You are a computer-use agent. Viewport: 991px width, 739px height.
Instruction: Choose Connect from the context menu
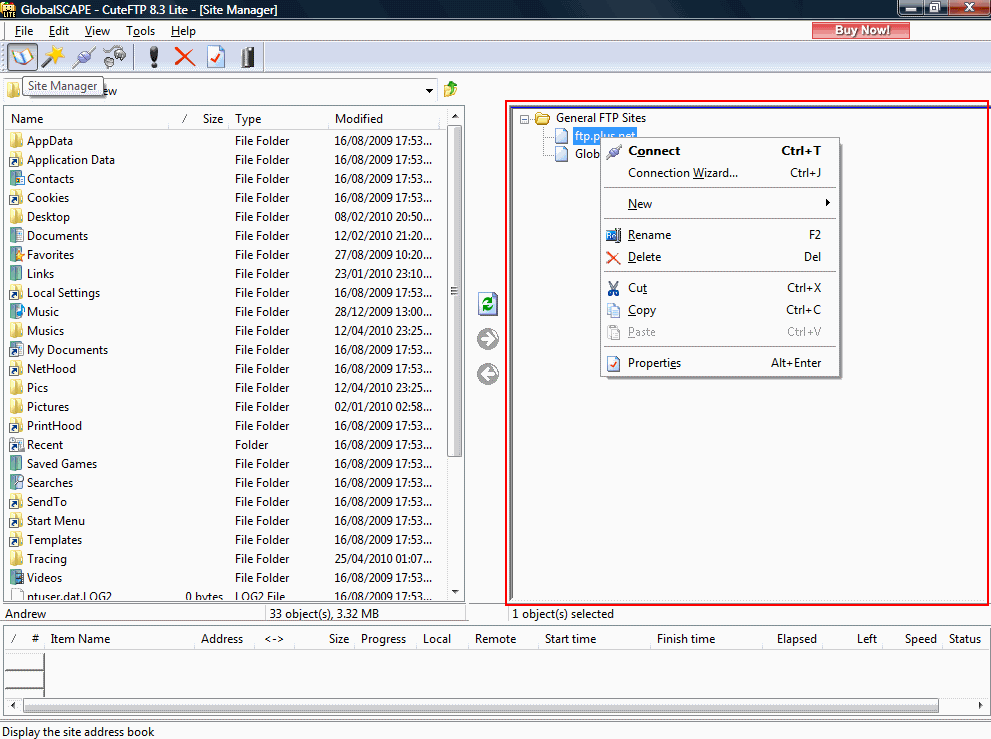[654, 151]
